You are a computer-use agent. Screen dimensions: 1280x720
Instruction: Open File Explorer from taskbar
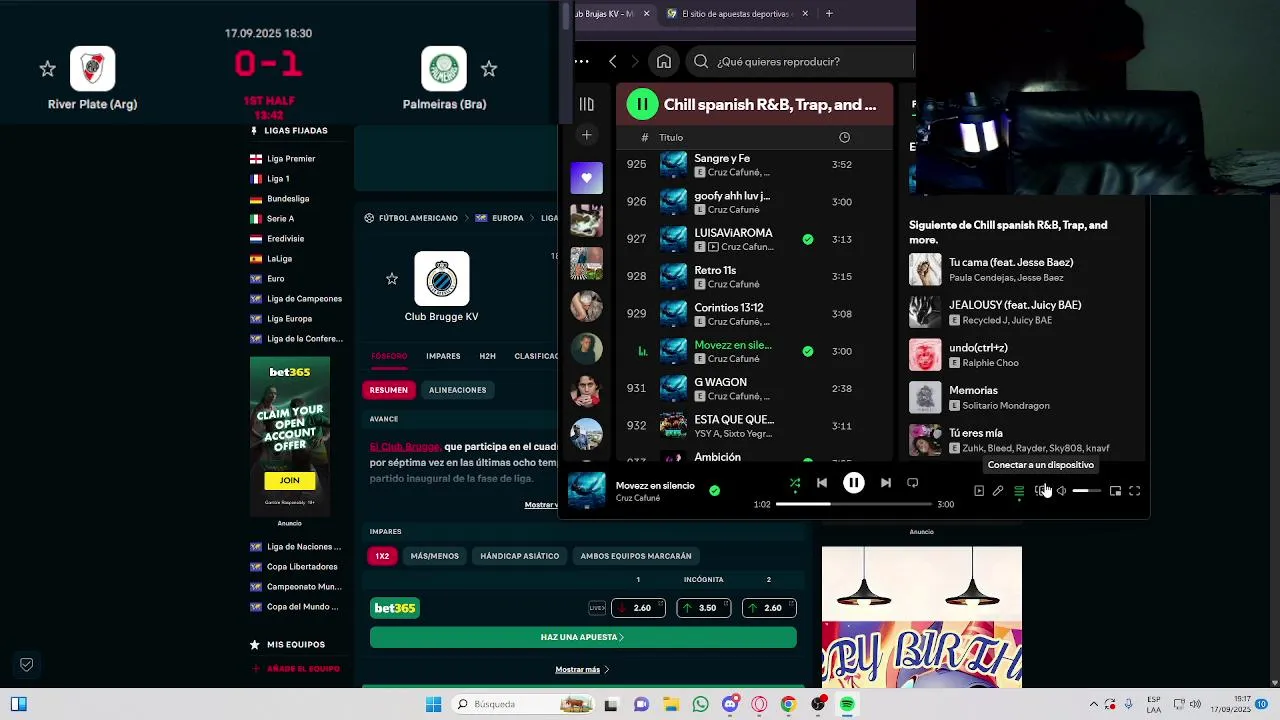[671, 704]
